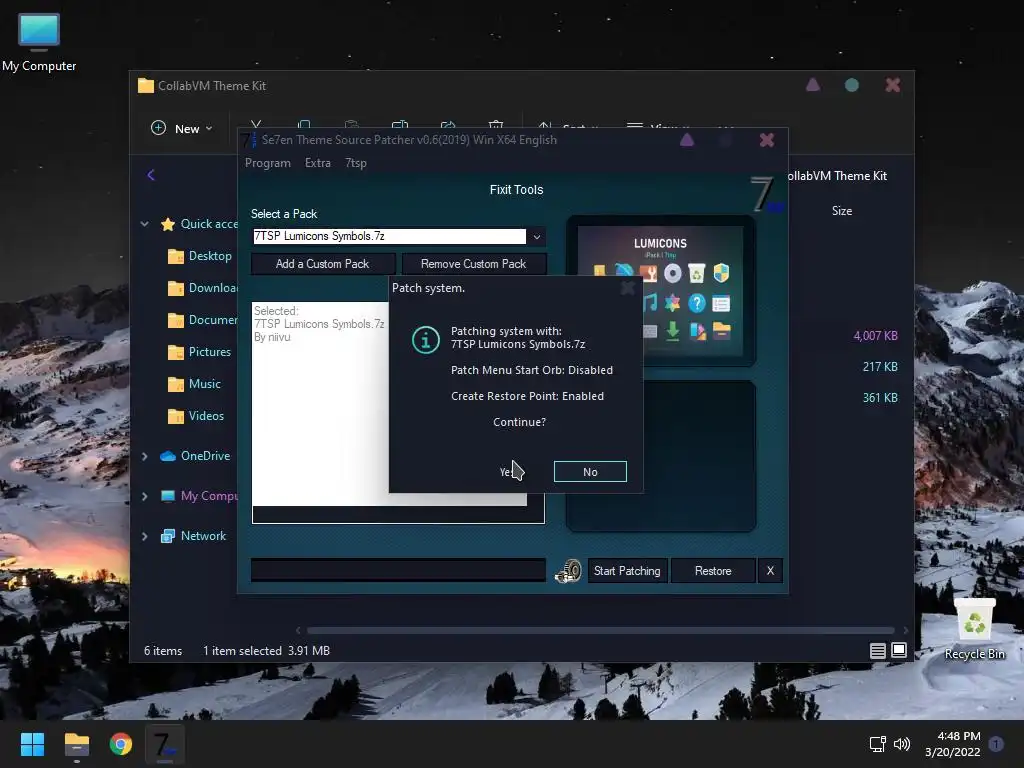Click Add a Custom Pack
The height and width of the screenshot is (768, 1024).
[323, 264]
